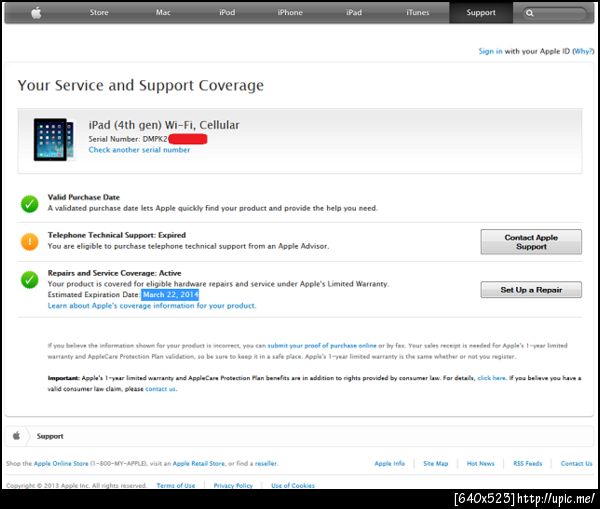Click the Why? link

pos(583,51)
